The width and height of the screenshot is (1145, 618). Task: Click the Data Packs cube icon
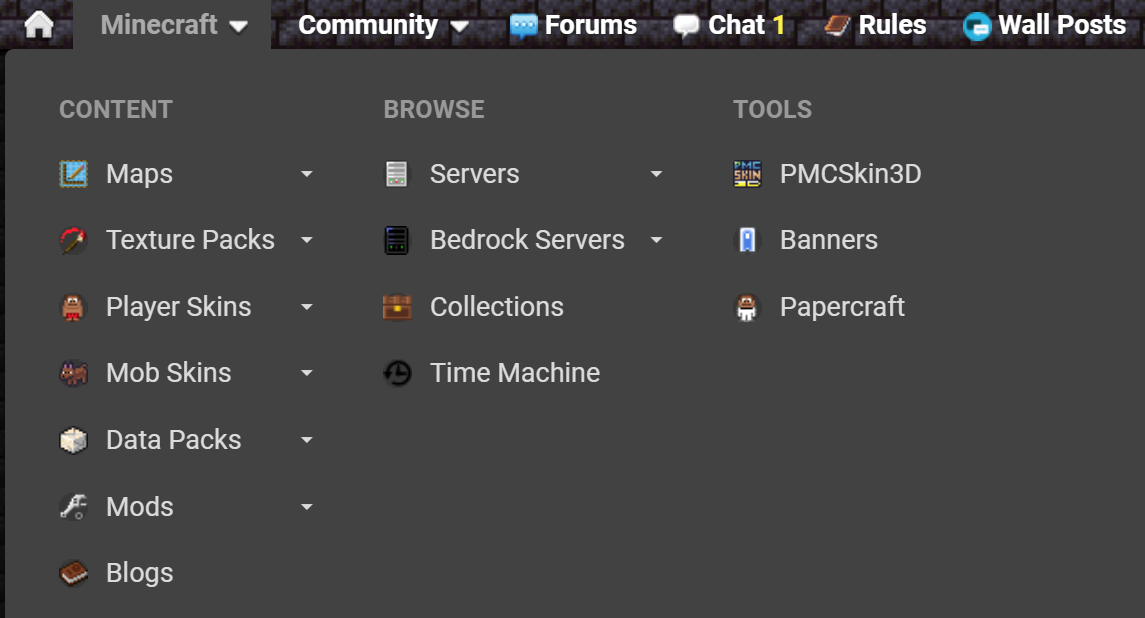click(x=73, y=440)
